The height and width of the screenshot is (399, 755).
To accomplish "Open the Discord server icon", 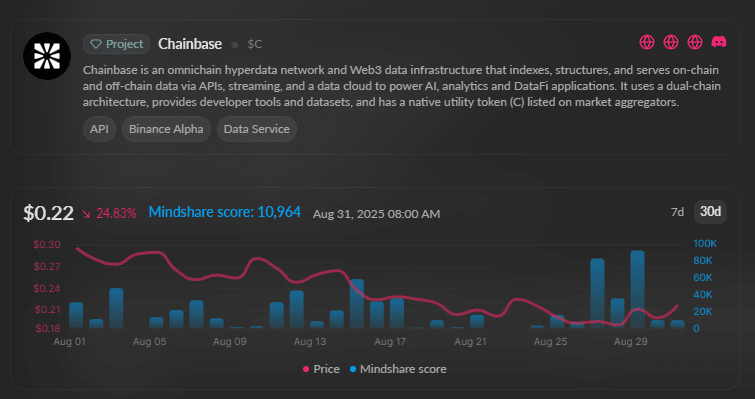I will pos(719,42).
